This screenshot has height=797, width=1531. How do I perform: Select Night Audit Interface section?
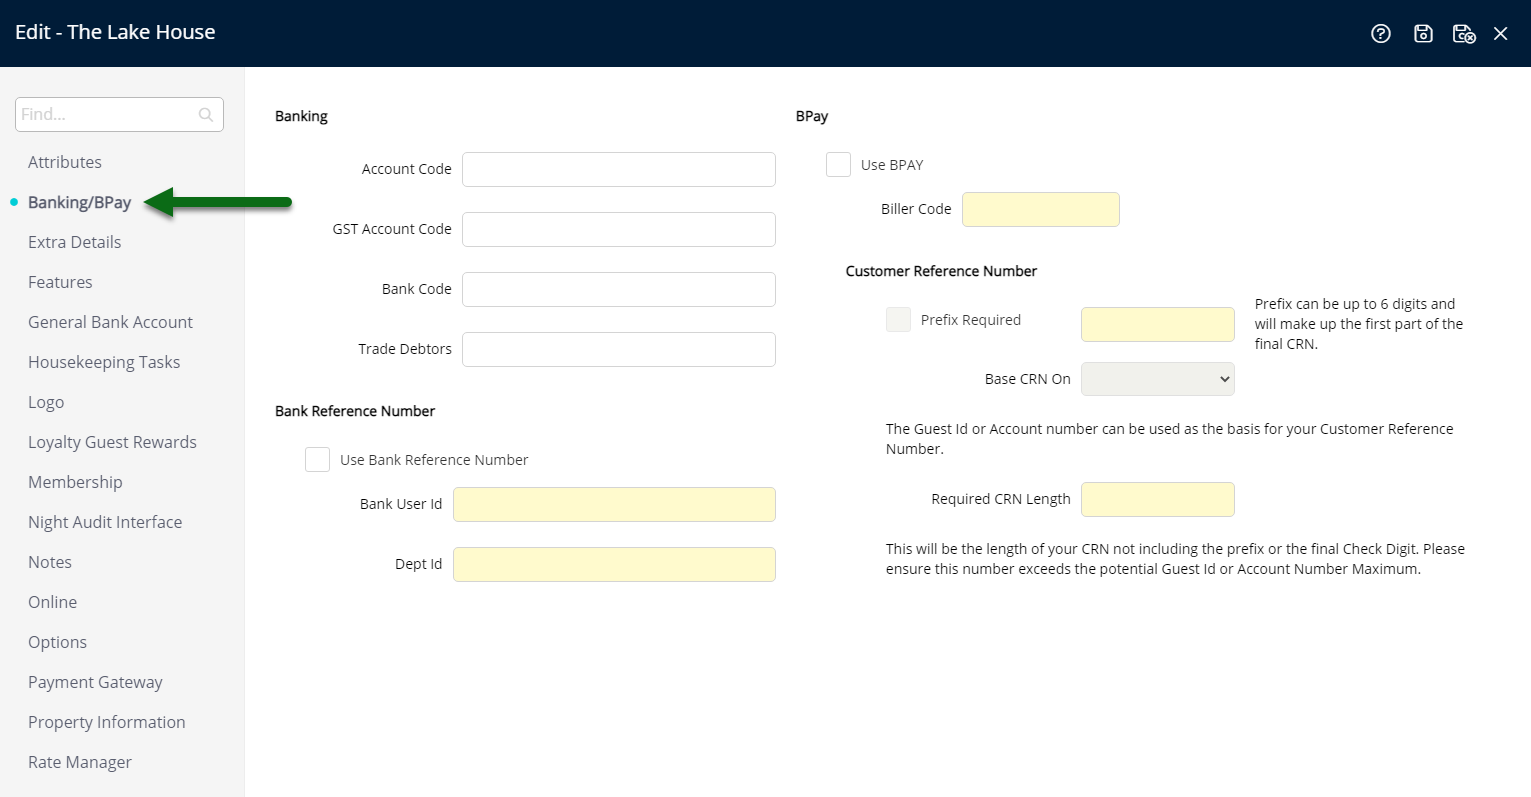[x=105, y=522]
